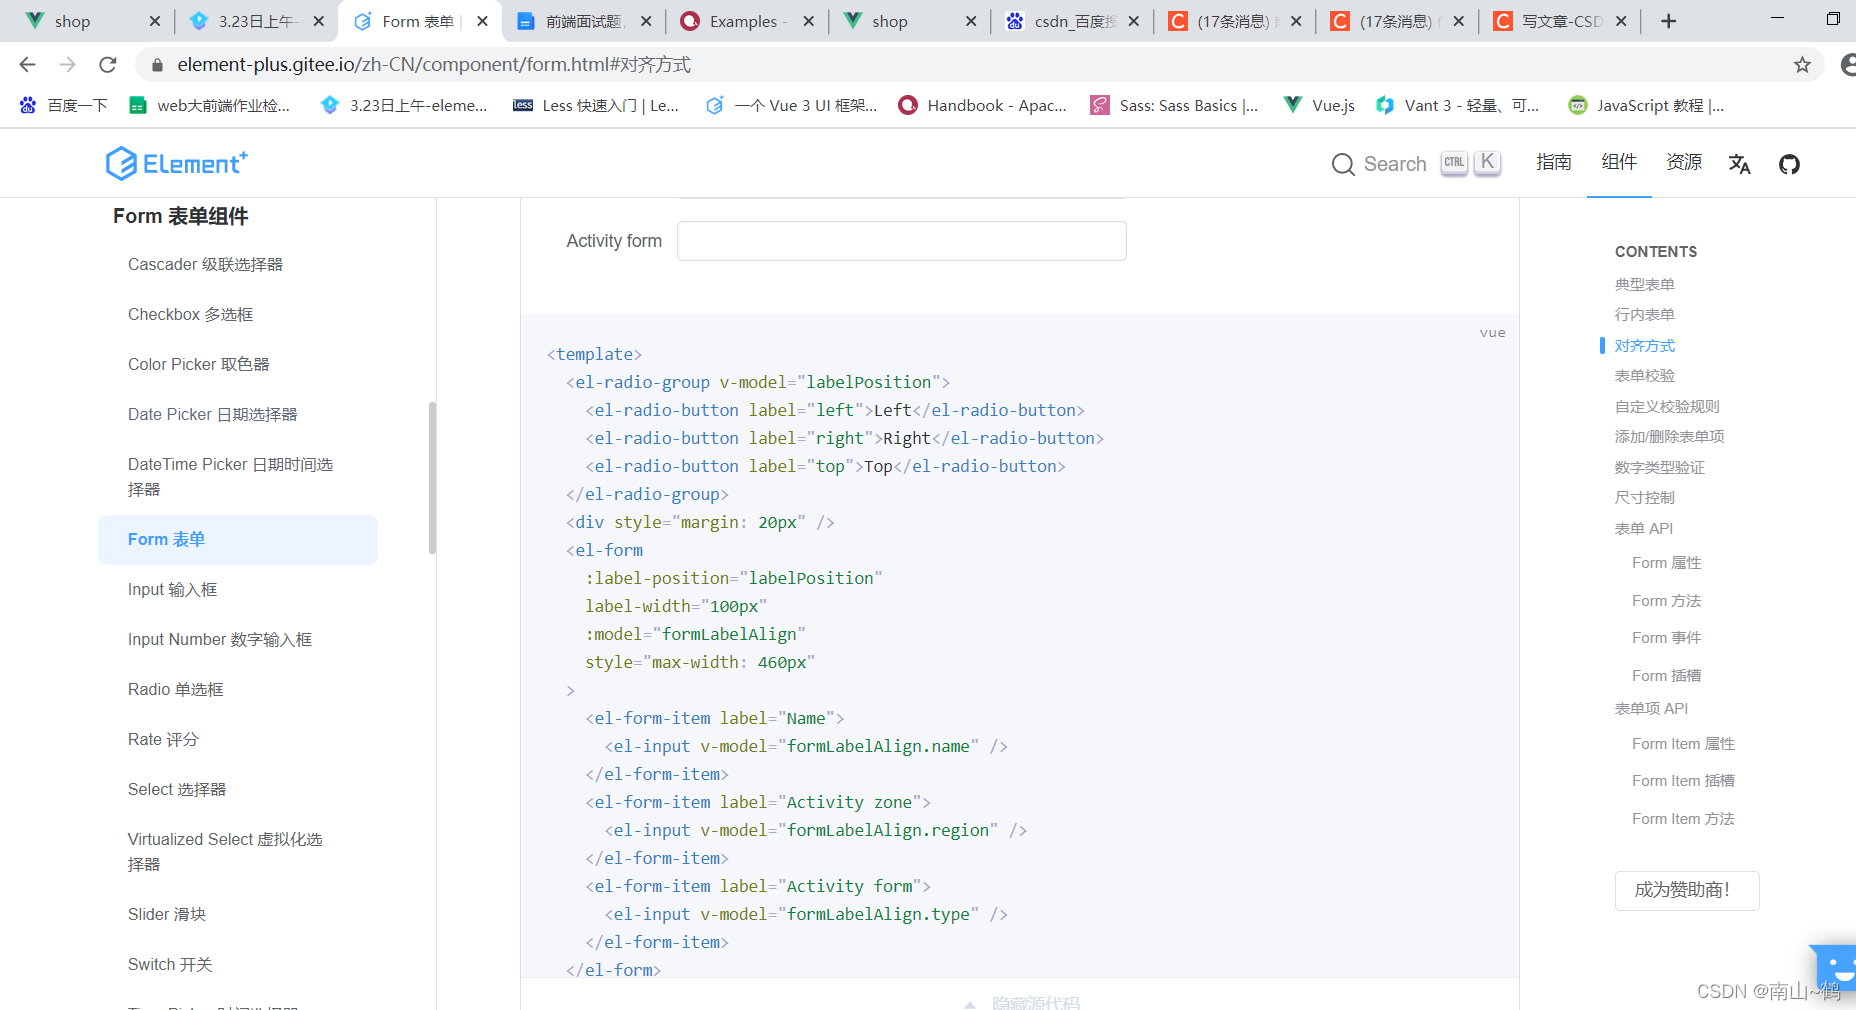The height and width of the screenshot is (1010, 1856).
Task: Open 指南 navigation item
Action: (x=1554, y=163)
